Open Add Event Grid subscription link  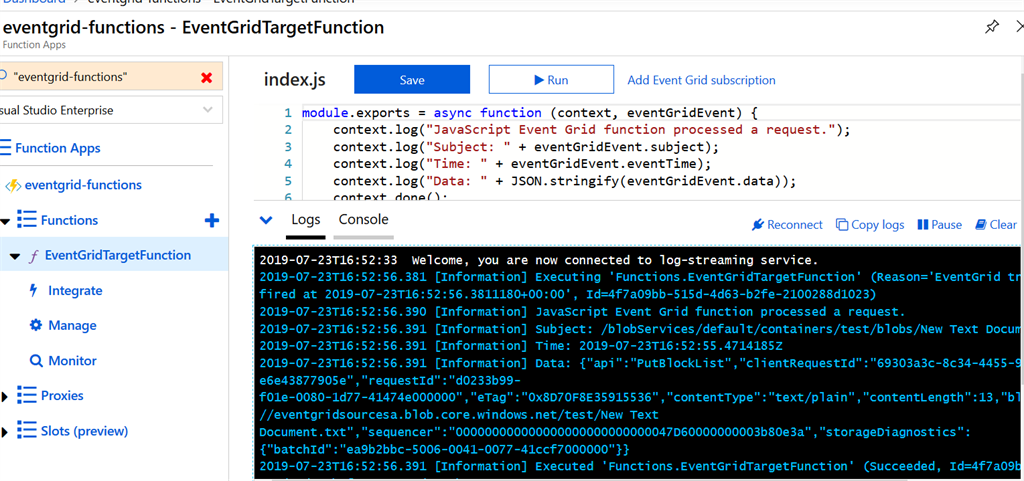(x=701, y=80)
